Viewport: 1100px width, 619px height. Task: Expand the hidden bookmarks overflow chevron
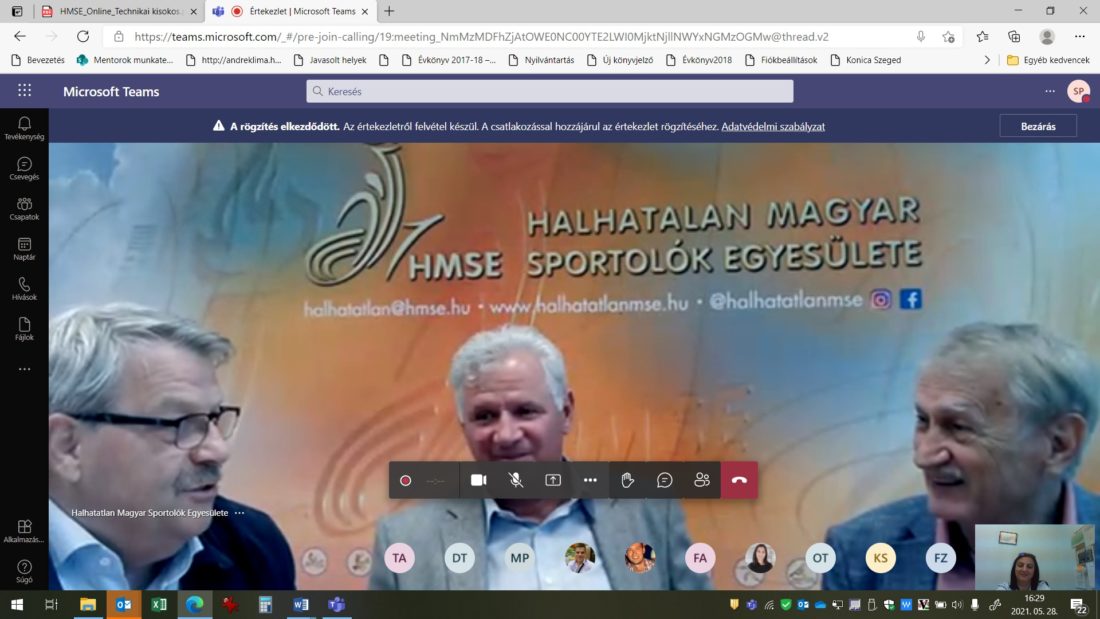(987, 60)
